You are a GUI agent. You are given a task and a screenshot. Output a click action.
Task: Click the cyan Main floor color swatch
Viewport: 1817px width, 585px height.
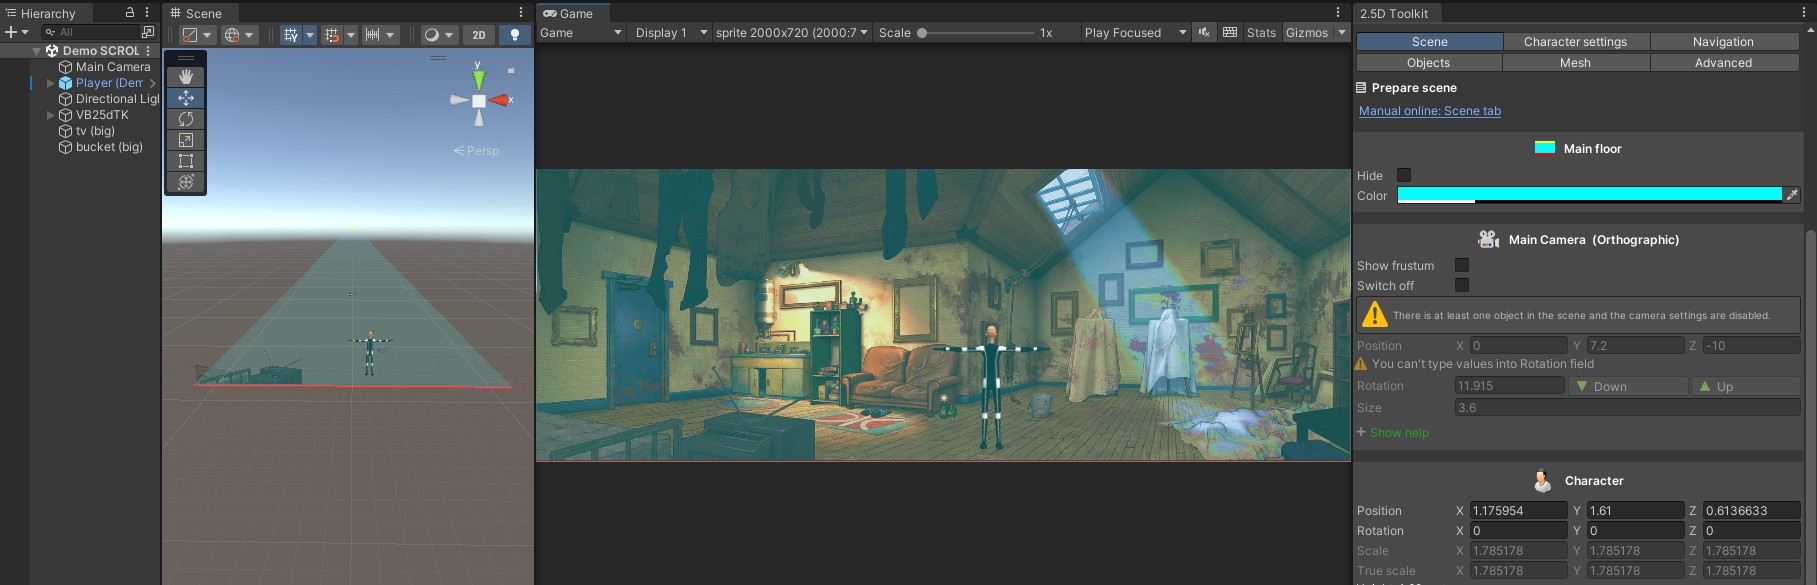(x=1588, y=195)
